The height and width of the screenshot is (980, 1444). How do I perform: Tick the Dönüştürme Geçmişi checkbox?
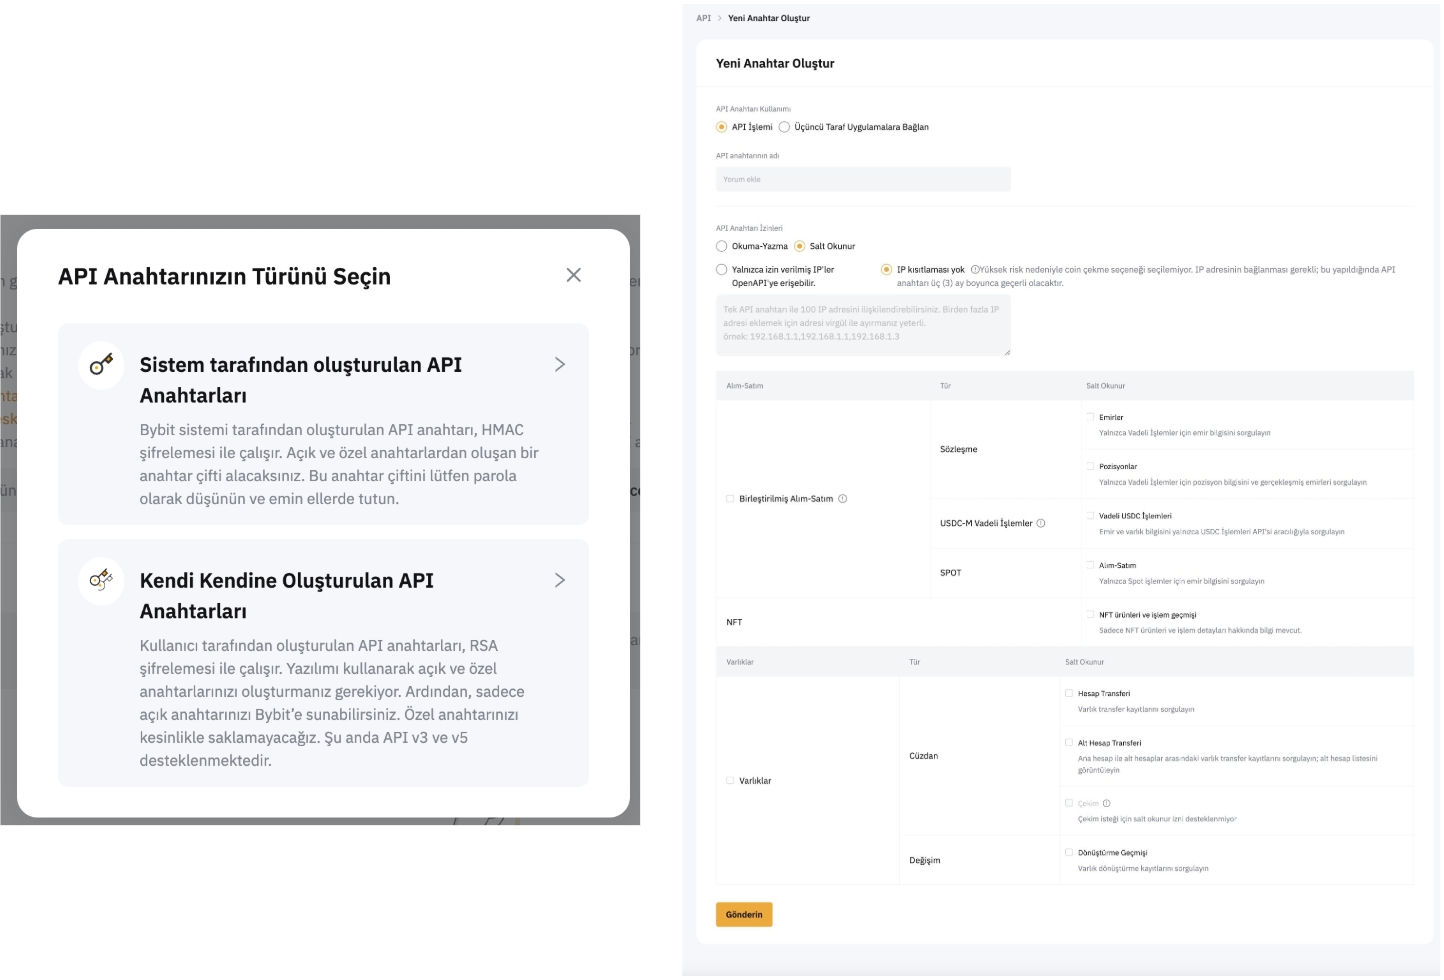click(1069, 853)
